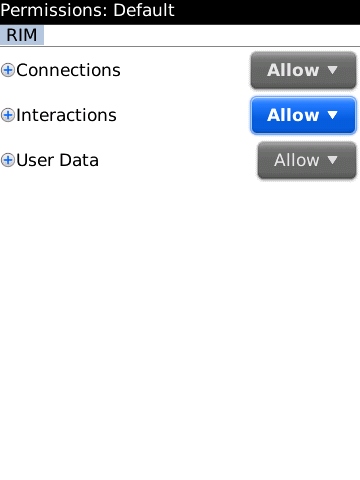This screenshot has width=360, height=480.
Task: Select the Interactions tree row label
Action: [66, 115]
